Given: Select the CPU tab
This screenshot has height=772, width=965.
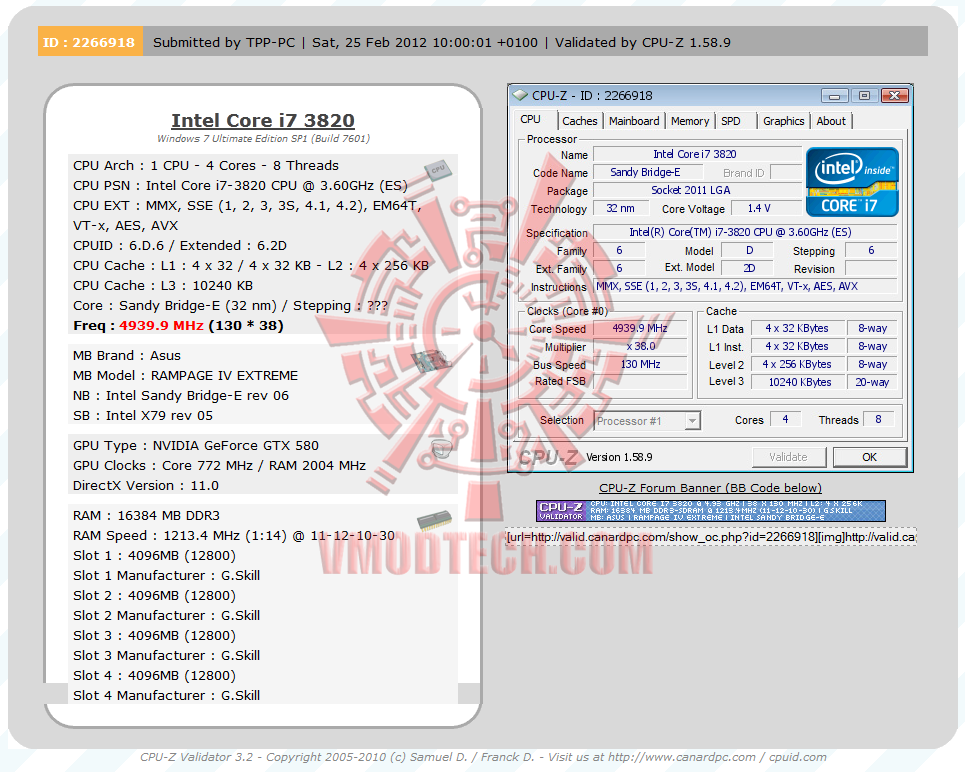Looking at the screenshot, I should [x=531, y=119].
